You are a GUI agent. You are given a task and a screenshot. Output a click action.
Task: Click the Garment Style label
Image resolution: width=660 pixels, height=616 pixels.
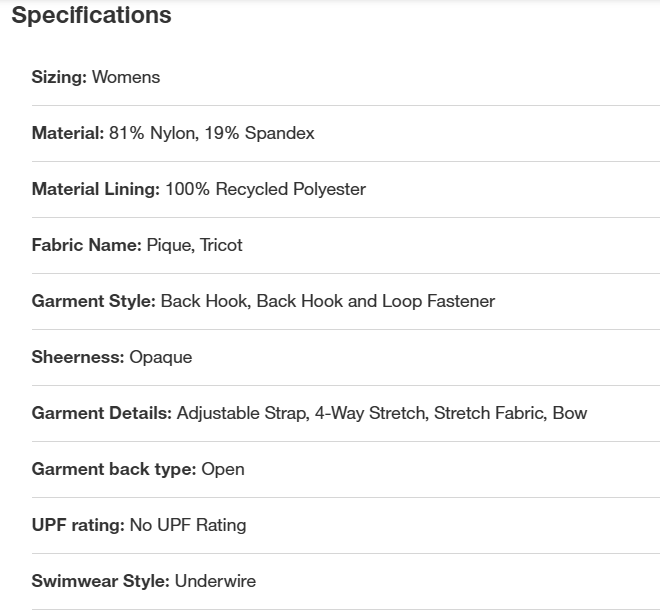point(93,301)
